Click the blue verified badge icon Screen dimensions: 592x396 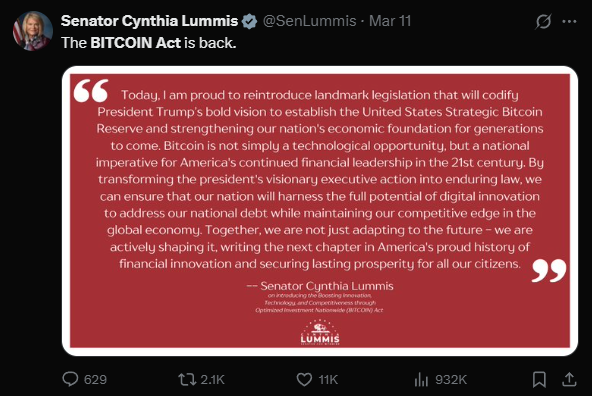[x=249, y=22]
